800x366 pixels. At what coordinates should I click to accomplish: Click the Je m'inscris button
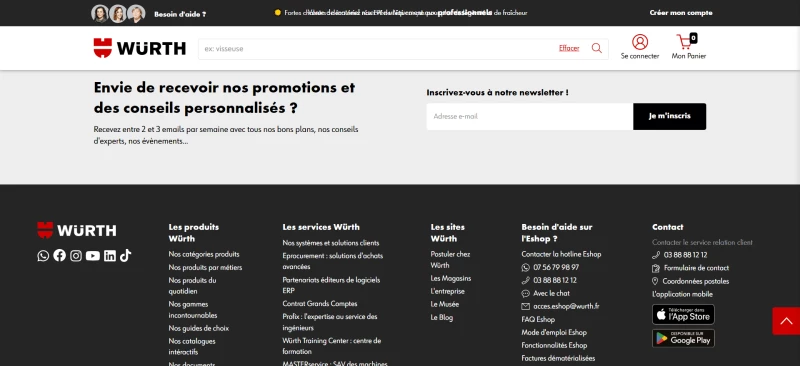click(669, 116)
